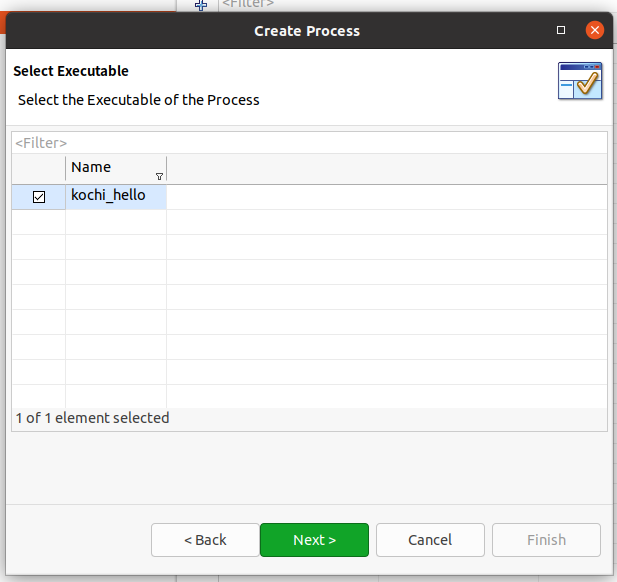Click the blank header above the checkbox column
Image resolution: width=617 pixels, height=582 pixels.
pos(39,168)
